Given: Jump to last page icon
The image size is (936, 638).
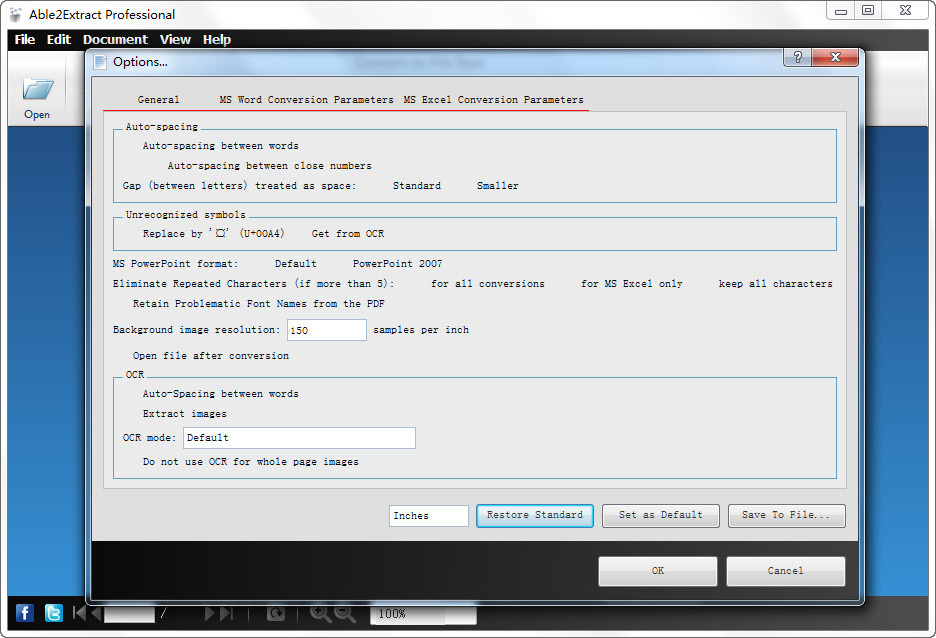Looking at the screenshot, I should [x=227, y=613].
